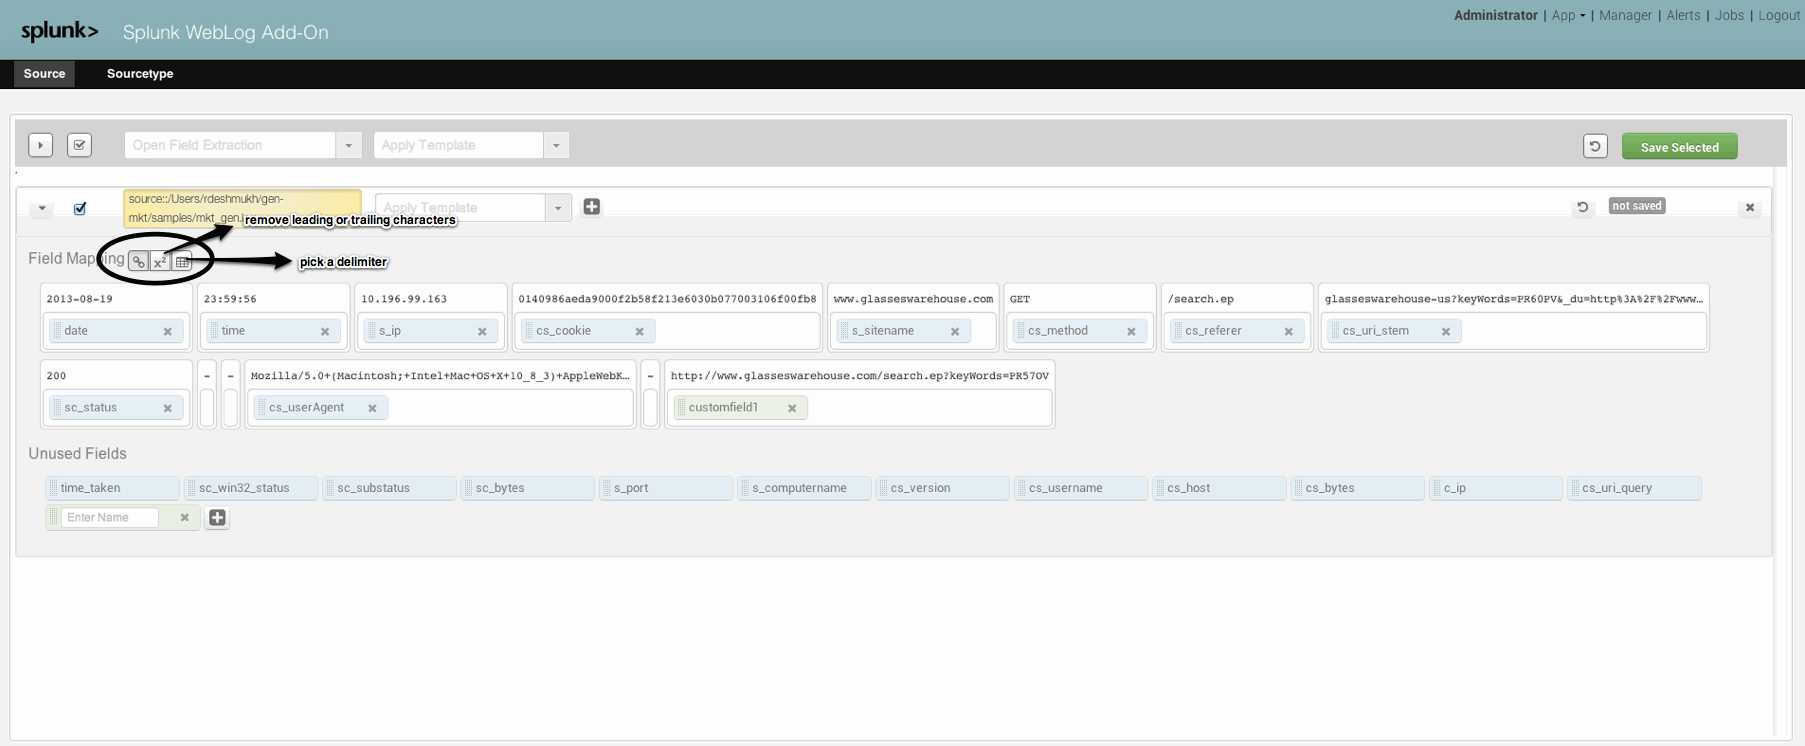Click the yellow source path label

[242, 208]
